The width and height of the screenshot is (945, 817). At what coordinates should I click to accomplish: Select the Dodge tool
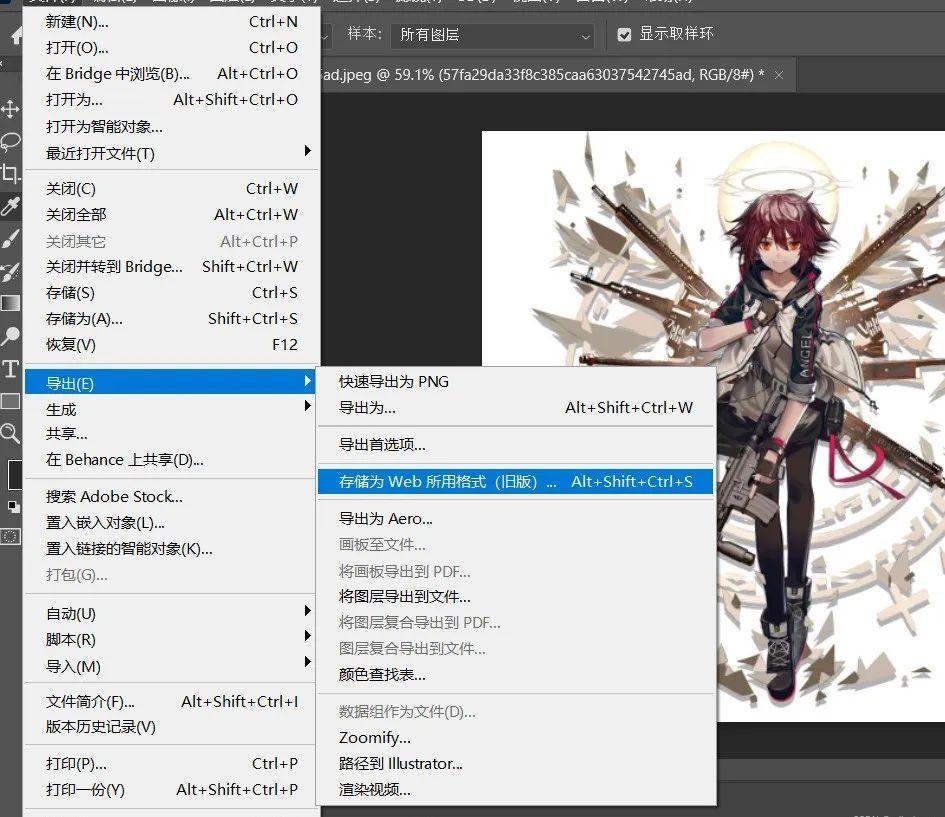[x=10, y=336]
